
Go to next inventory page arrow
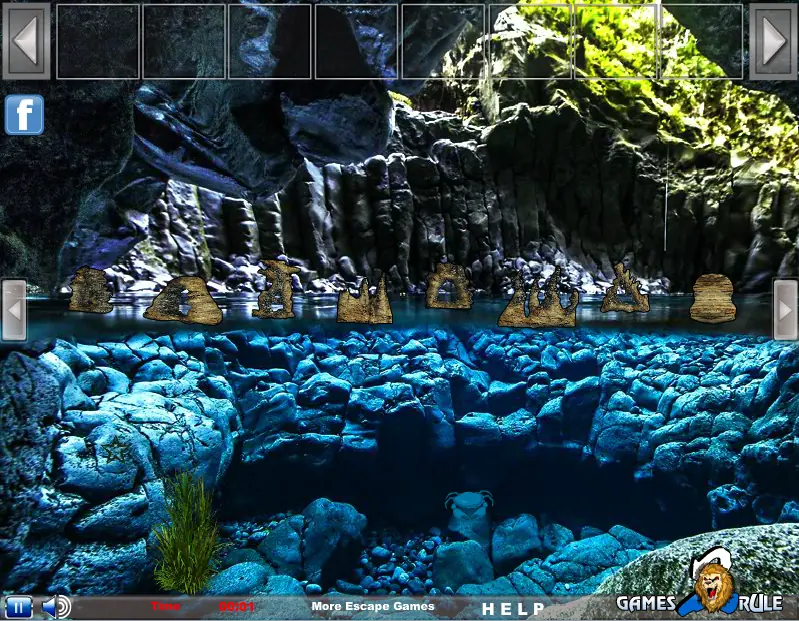773,41
